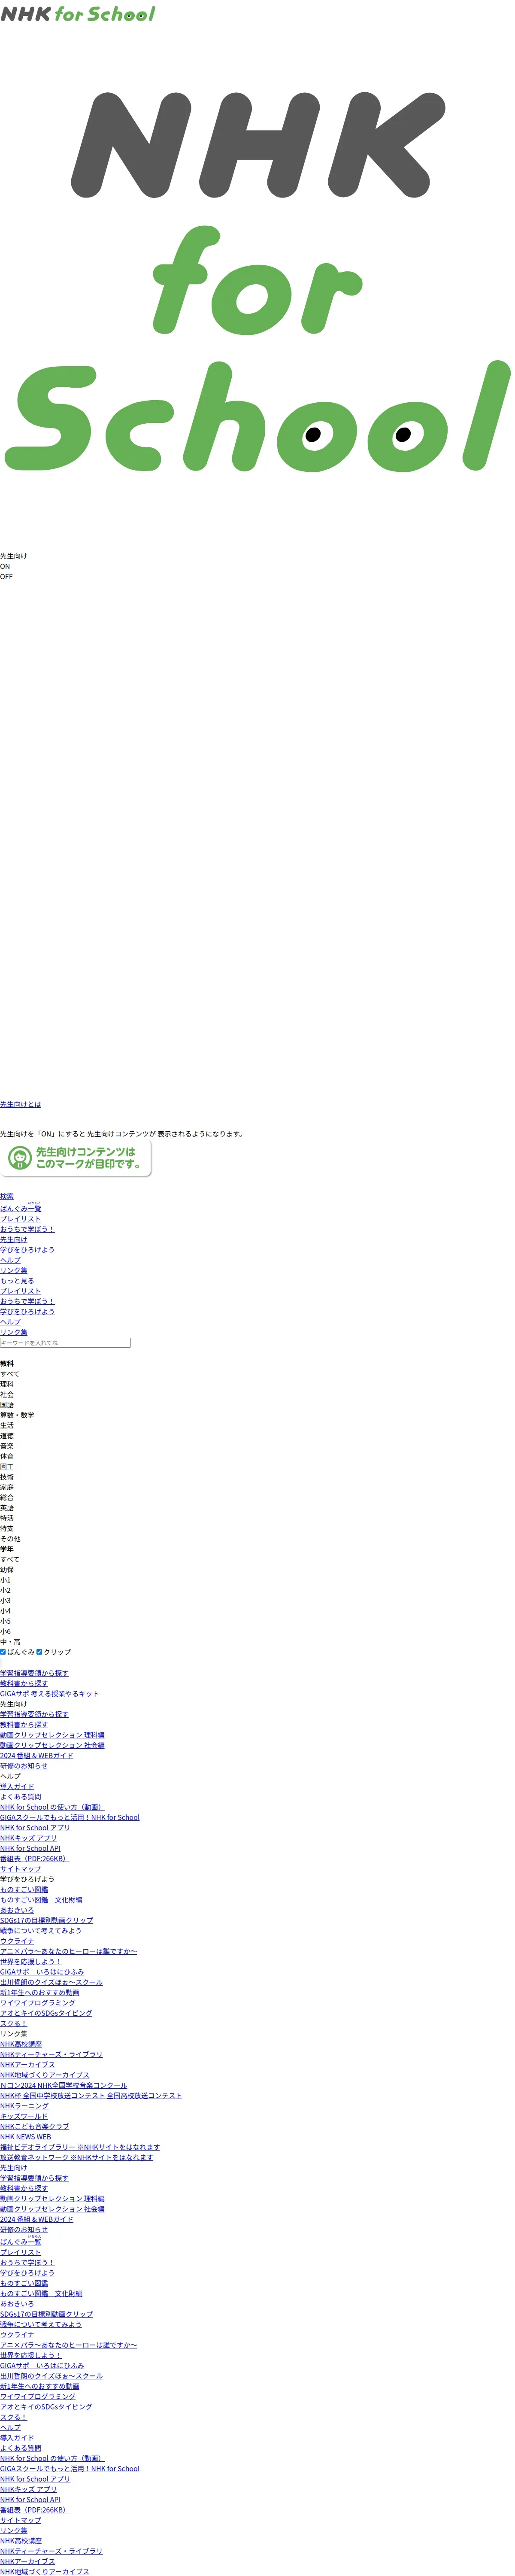Select 生活 in the subject list
Screen dimensions: 515x2576
pos(7,1425)
